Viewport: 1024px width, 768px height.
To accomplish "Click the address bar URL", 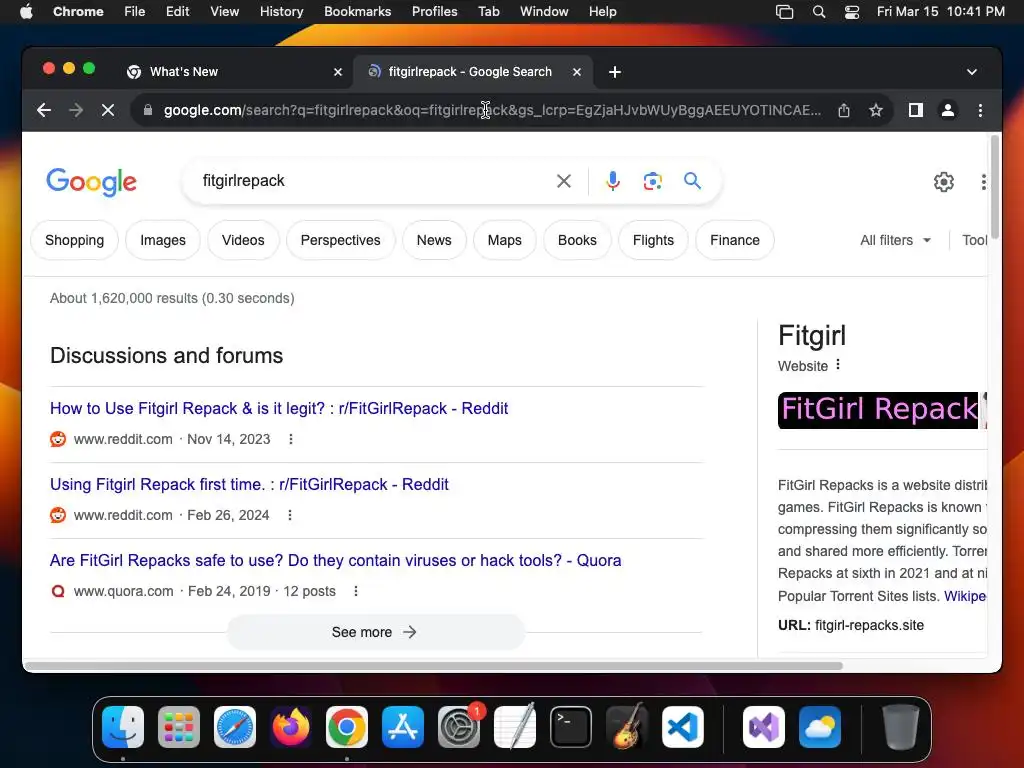I will tap(492, 110).
